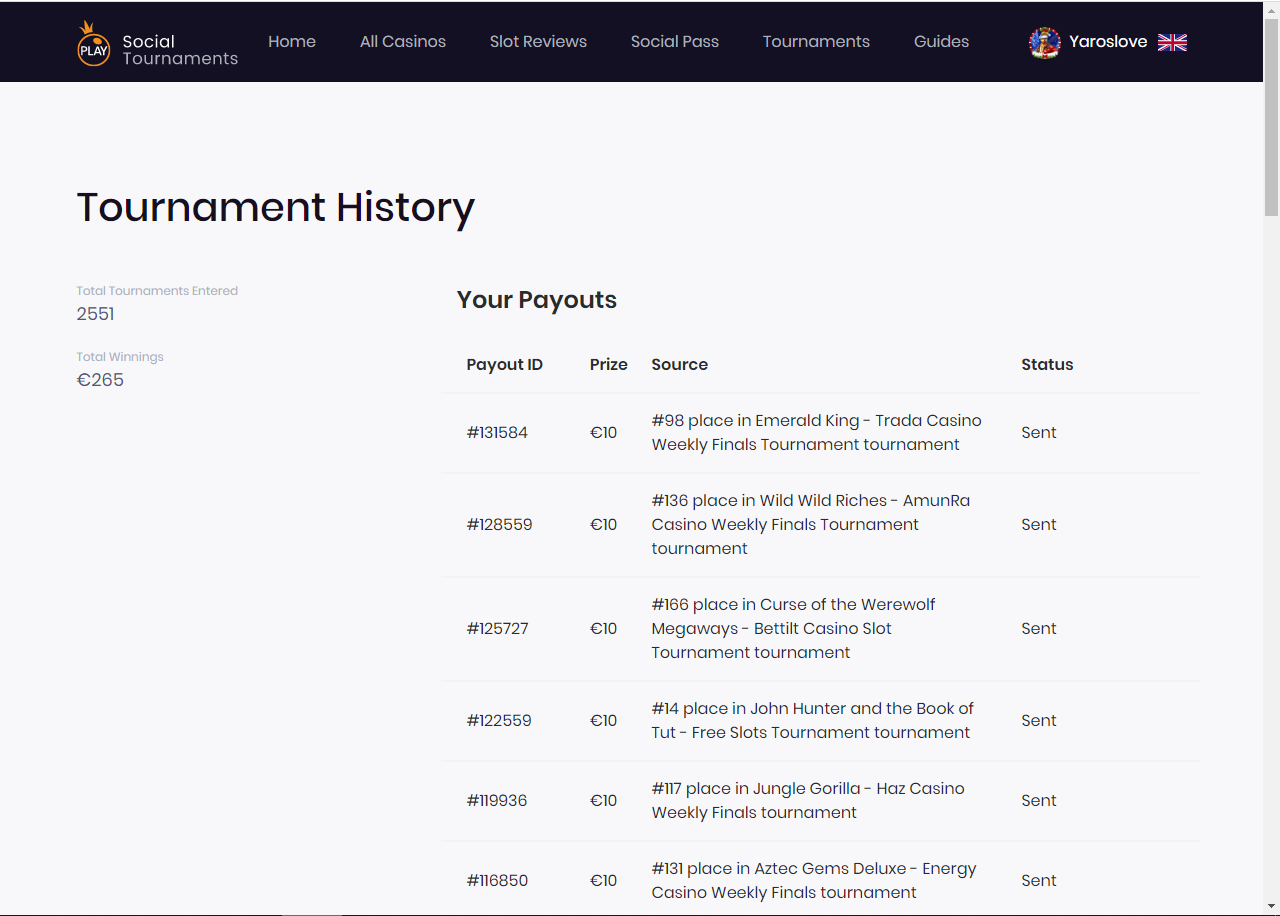Open Slot Reviews section
1280x916 pixels.
click(x=538, y=42)
